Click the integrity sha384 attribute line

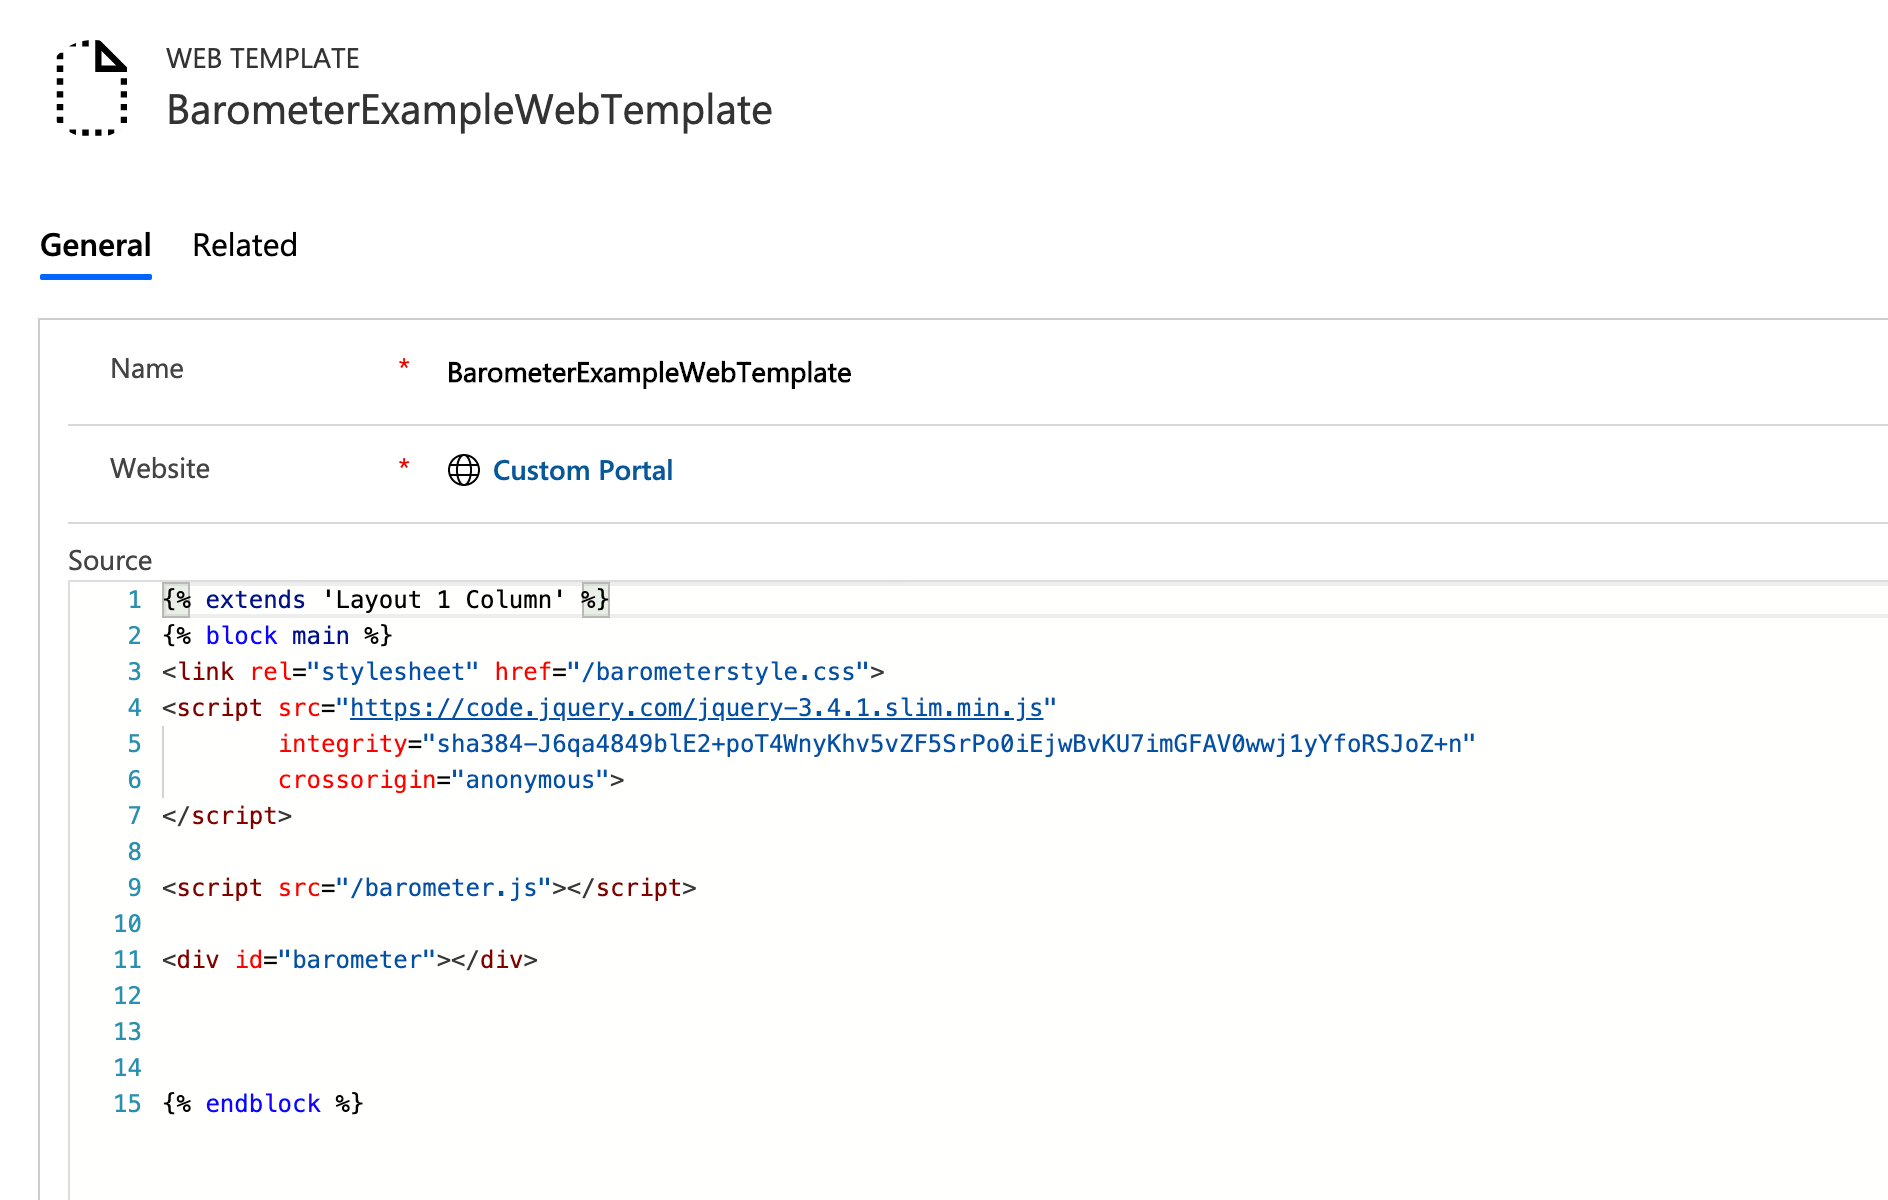point(875,744)
